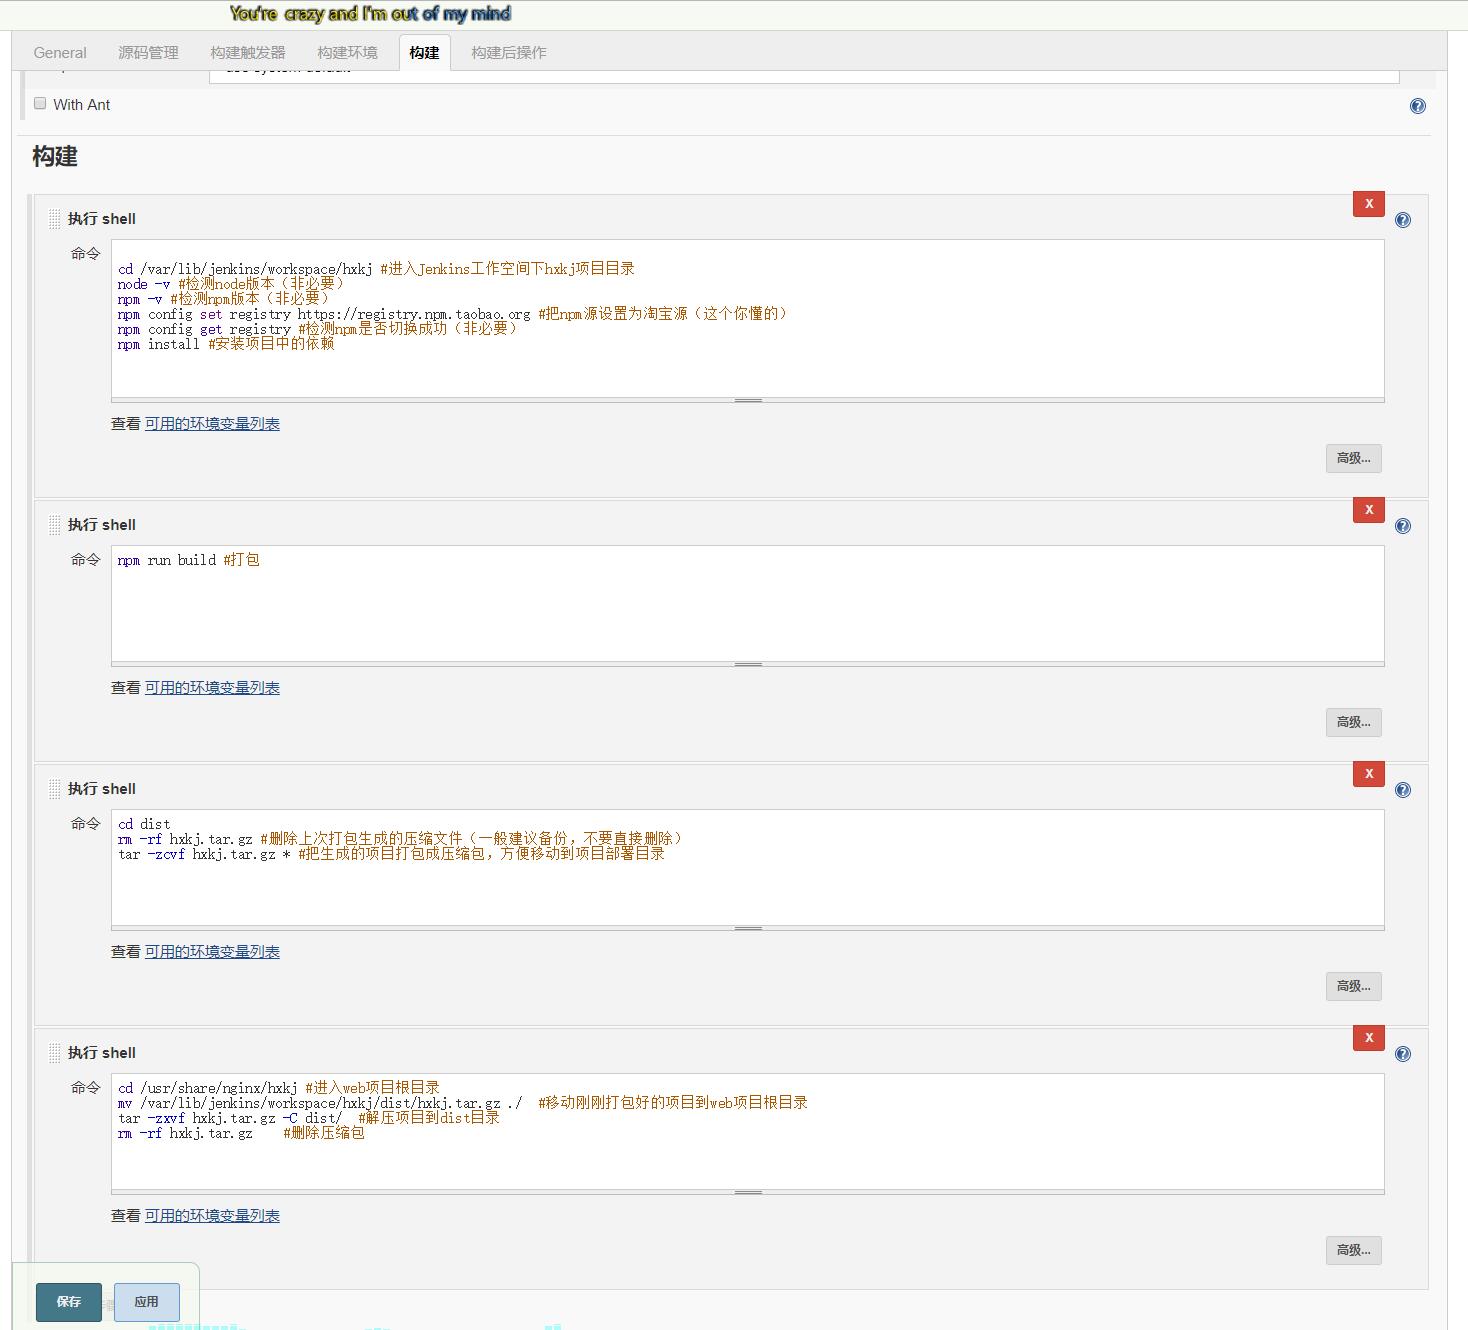Open 高级 options for the cd dist step

[1354, 986]
